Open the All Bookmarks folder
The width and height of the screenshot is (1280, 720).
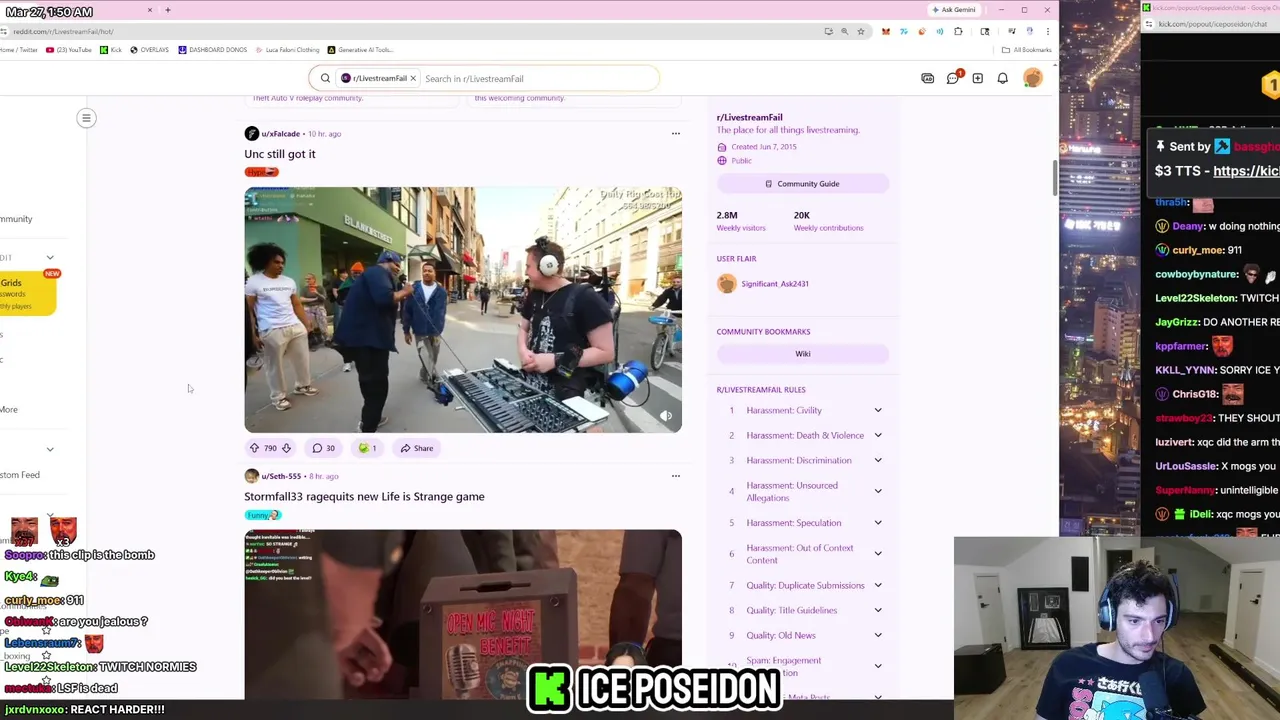(1028, 50)
